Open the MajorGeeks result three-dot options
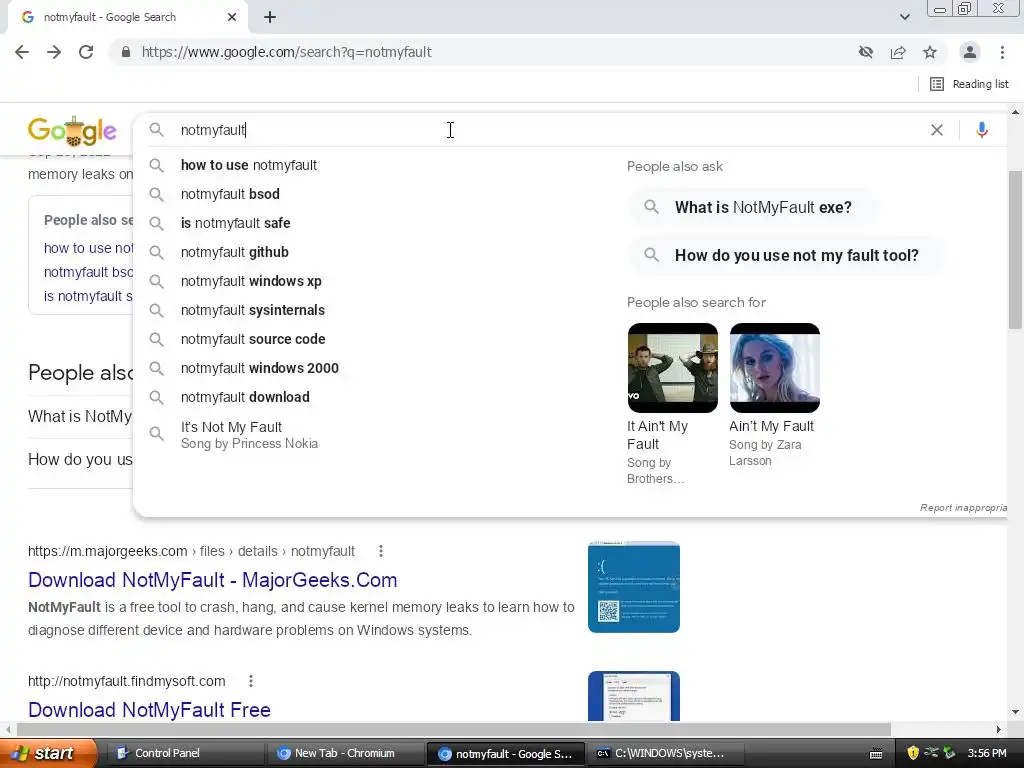Viewport: 1024px width, 768px height. (381, 551)
